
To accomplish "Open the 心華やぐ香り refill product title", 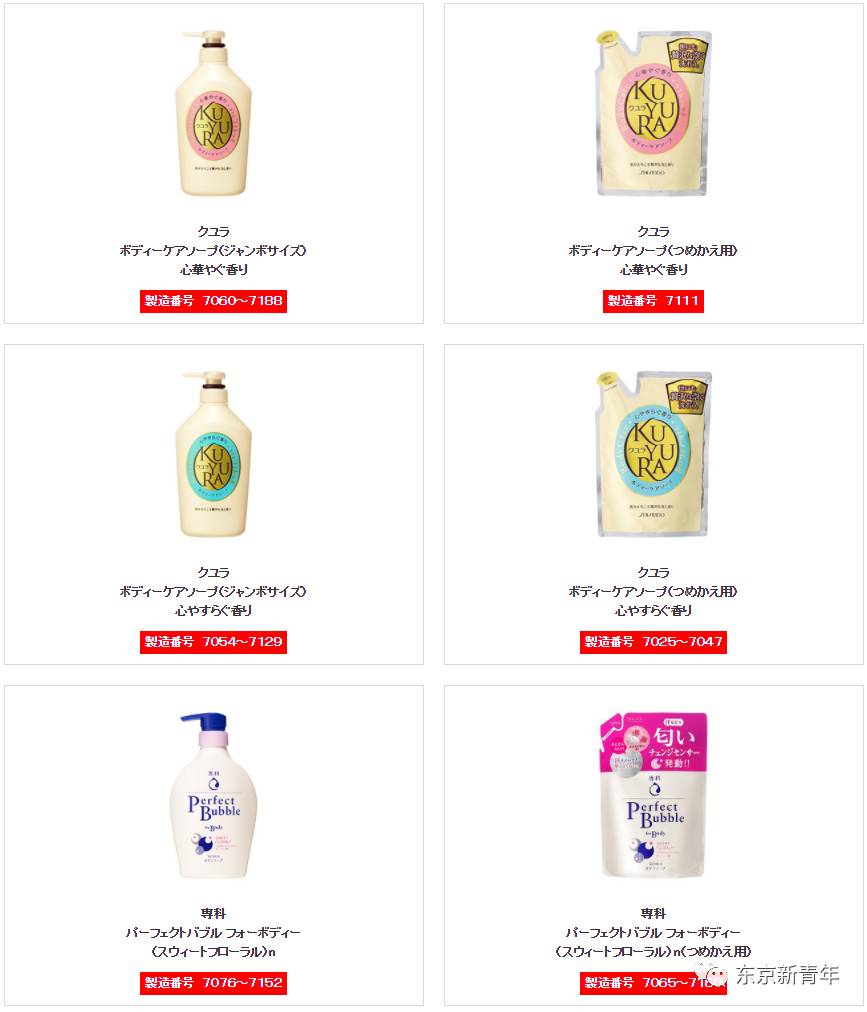I will pyautogui.click(x=653, y=250).
